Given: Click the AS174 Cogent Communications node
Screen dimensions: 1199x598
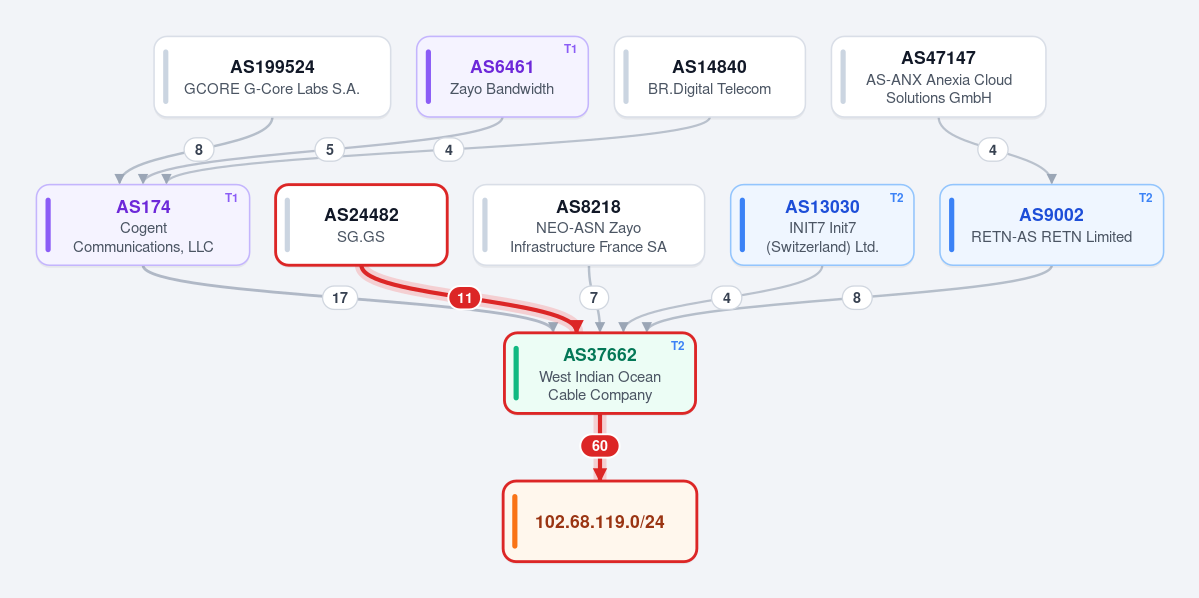Looking at the screenshot, I should point(143,225).
